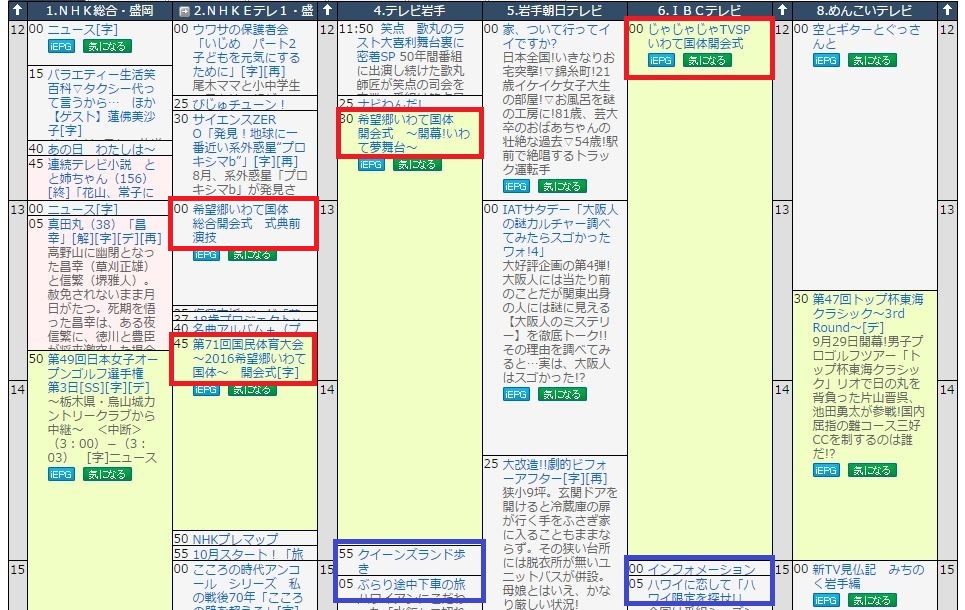Screen dimensions: 965x610
Task: Click iEPG under じゃじゃじゃTVSP いわて国体開会式
Action: pos(661,60)
